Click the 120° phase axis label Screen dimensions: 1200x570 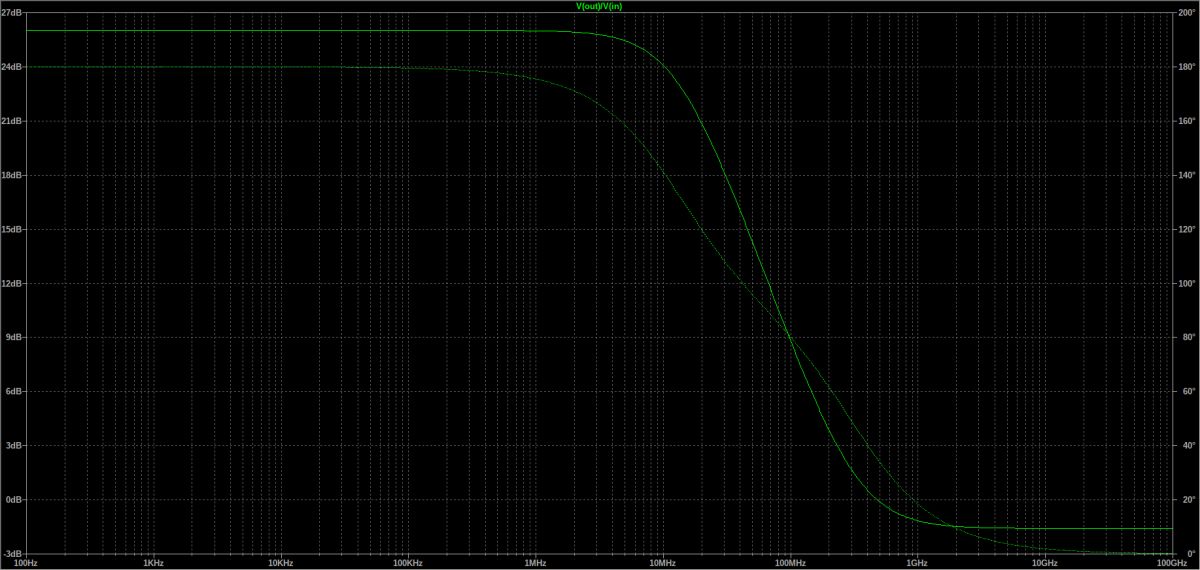(1188, 229)
